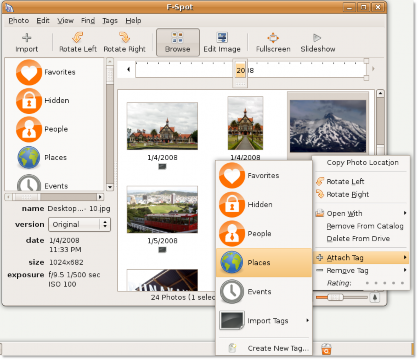This screenshot has height=360, width=418.
Task: Open the Help menu
Action: coord(133,21)
